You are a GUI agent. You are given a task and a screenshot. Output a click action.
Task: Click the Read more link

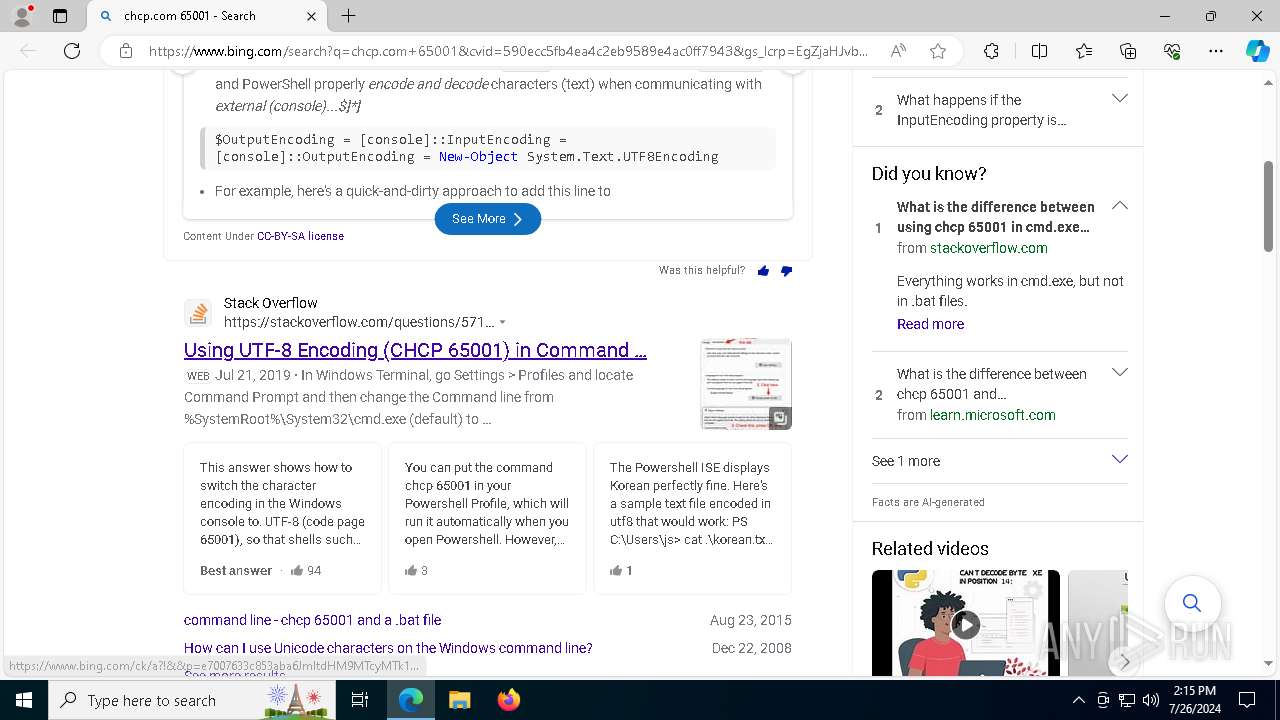coord(930,324)
